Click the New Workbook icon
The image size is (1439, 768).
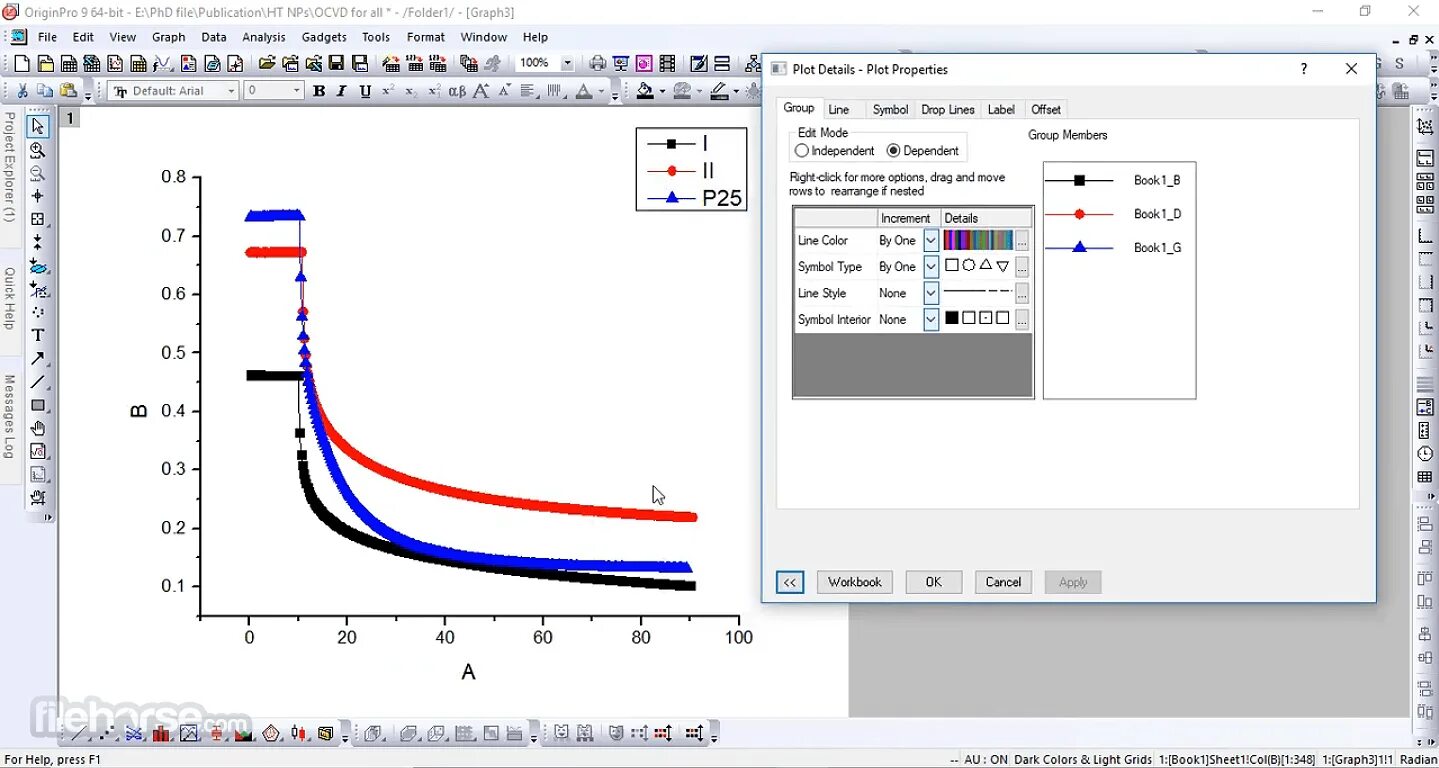click(x=69, y=64)
